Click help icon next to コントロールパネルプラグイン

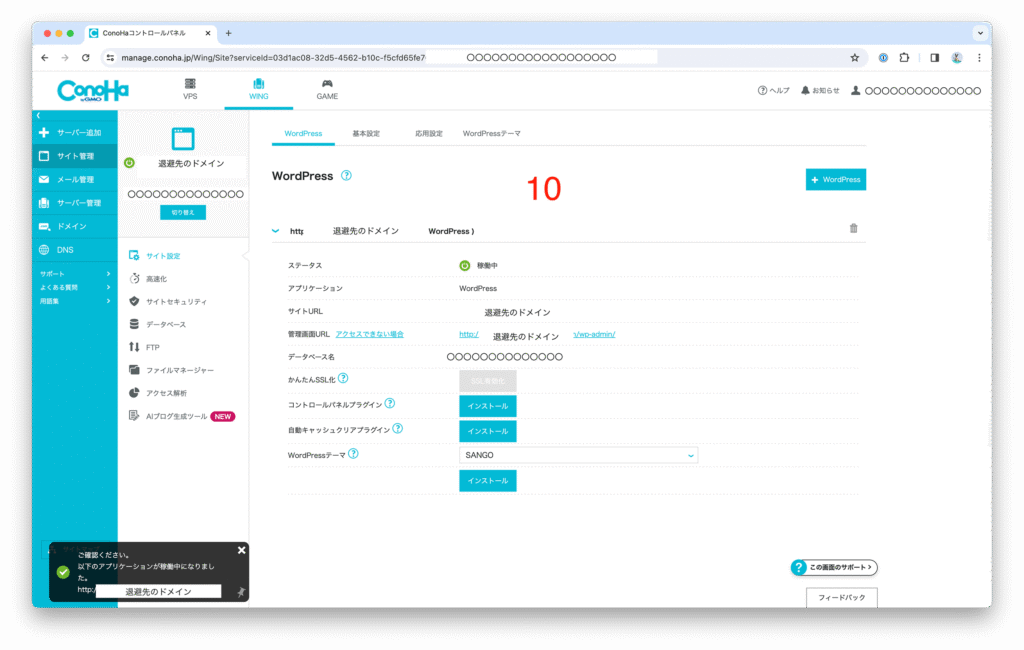390,404
